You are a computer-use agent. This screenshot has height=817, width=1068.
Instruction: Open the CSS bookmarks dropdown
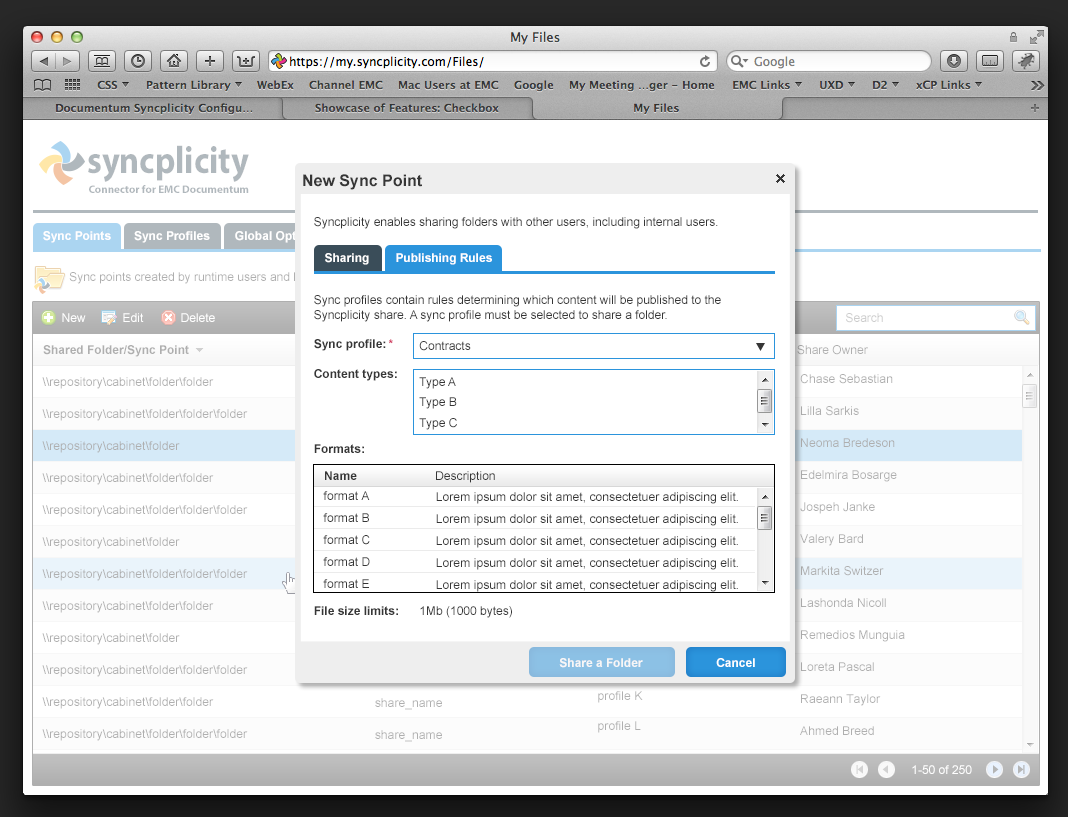[113, 84]
